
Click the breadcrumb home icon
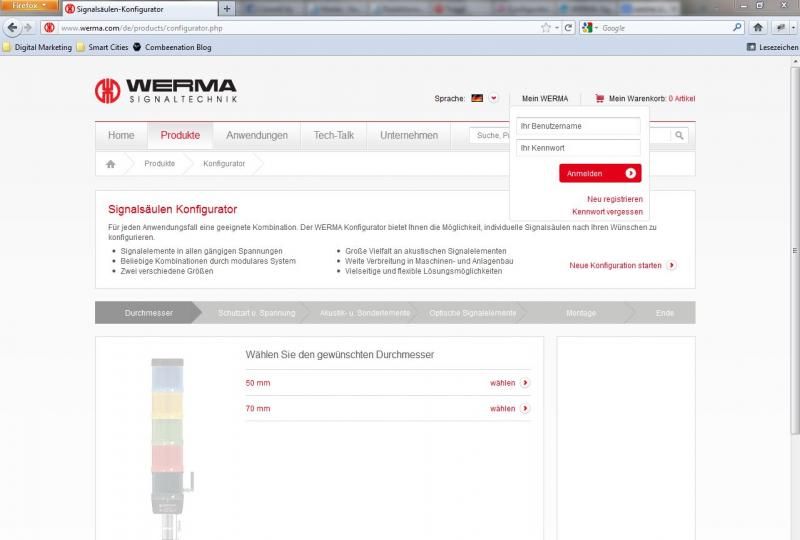pos(110,164)
